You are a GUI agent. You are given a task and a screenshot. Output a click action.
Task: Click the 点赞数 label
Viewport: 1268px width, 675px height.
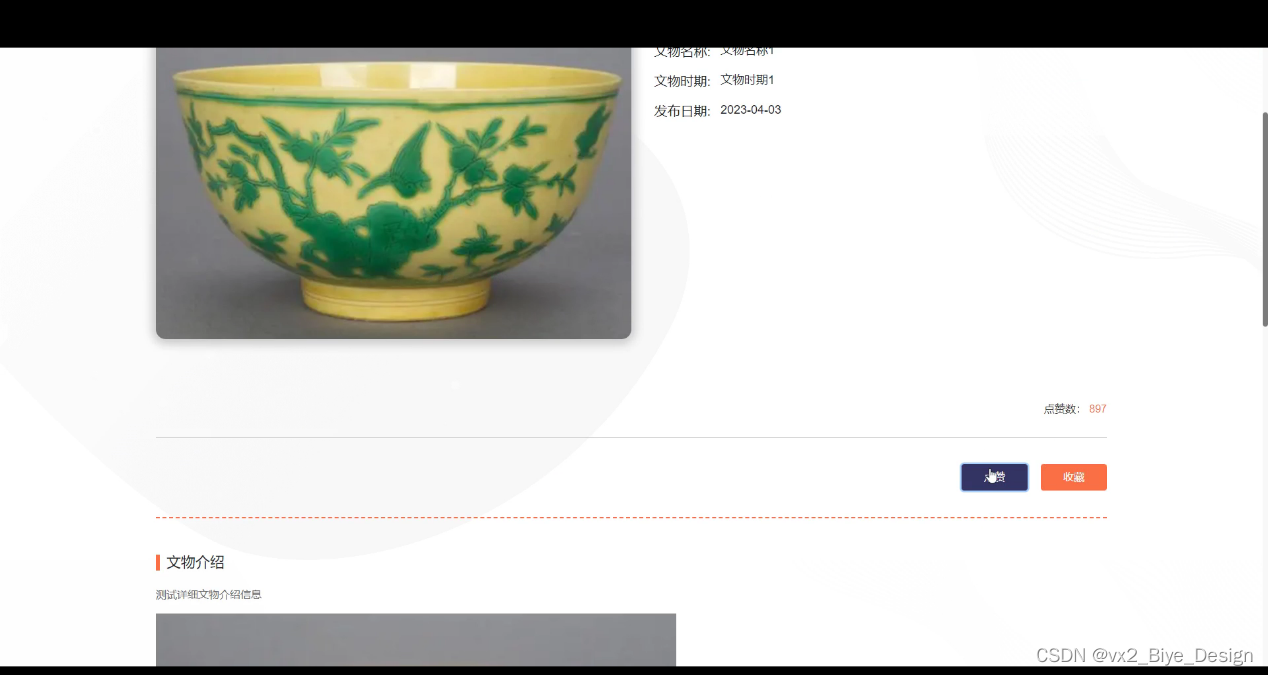(x=1061, y=409)
